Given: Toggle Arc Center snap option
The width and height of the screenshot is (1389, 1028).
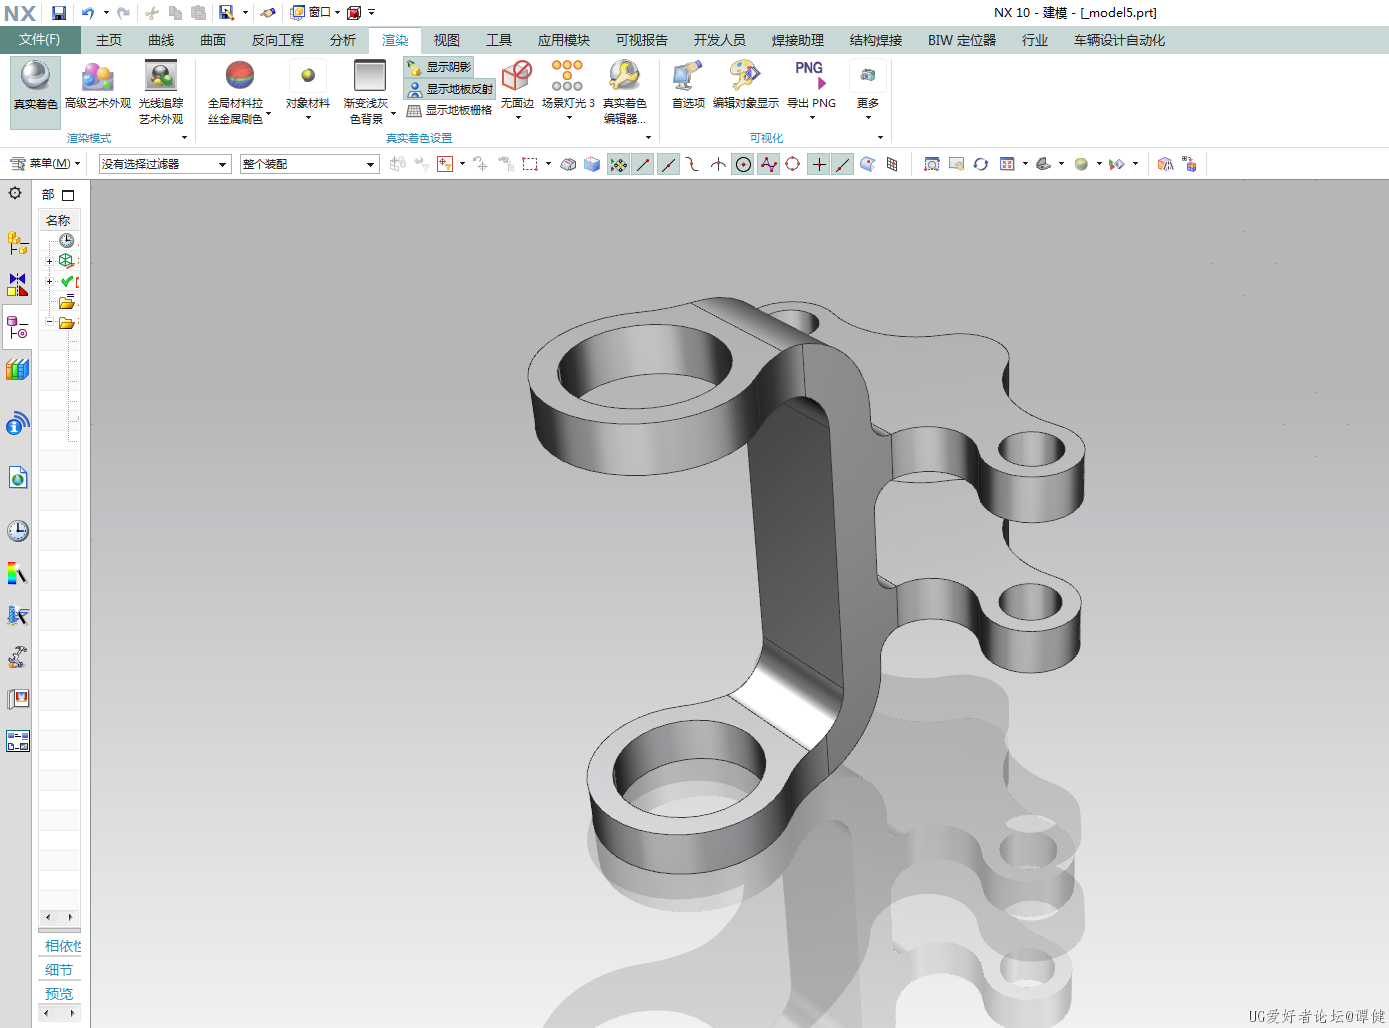Looking at the screenshot, I should click(743, 164).
